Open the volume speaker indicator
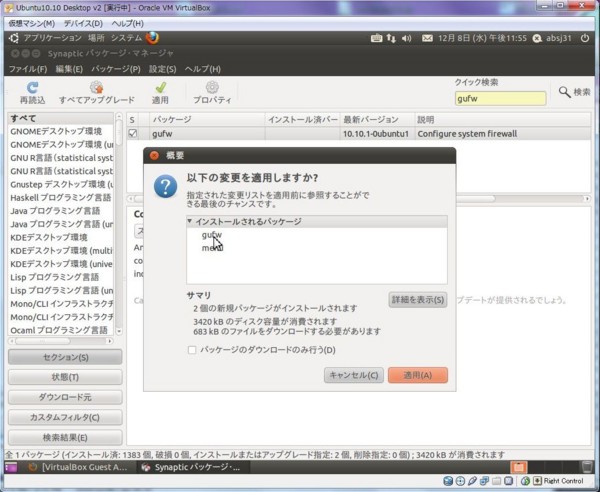Image resolution: width=600 pixels, height=492 pixels. tap(406, 38)
